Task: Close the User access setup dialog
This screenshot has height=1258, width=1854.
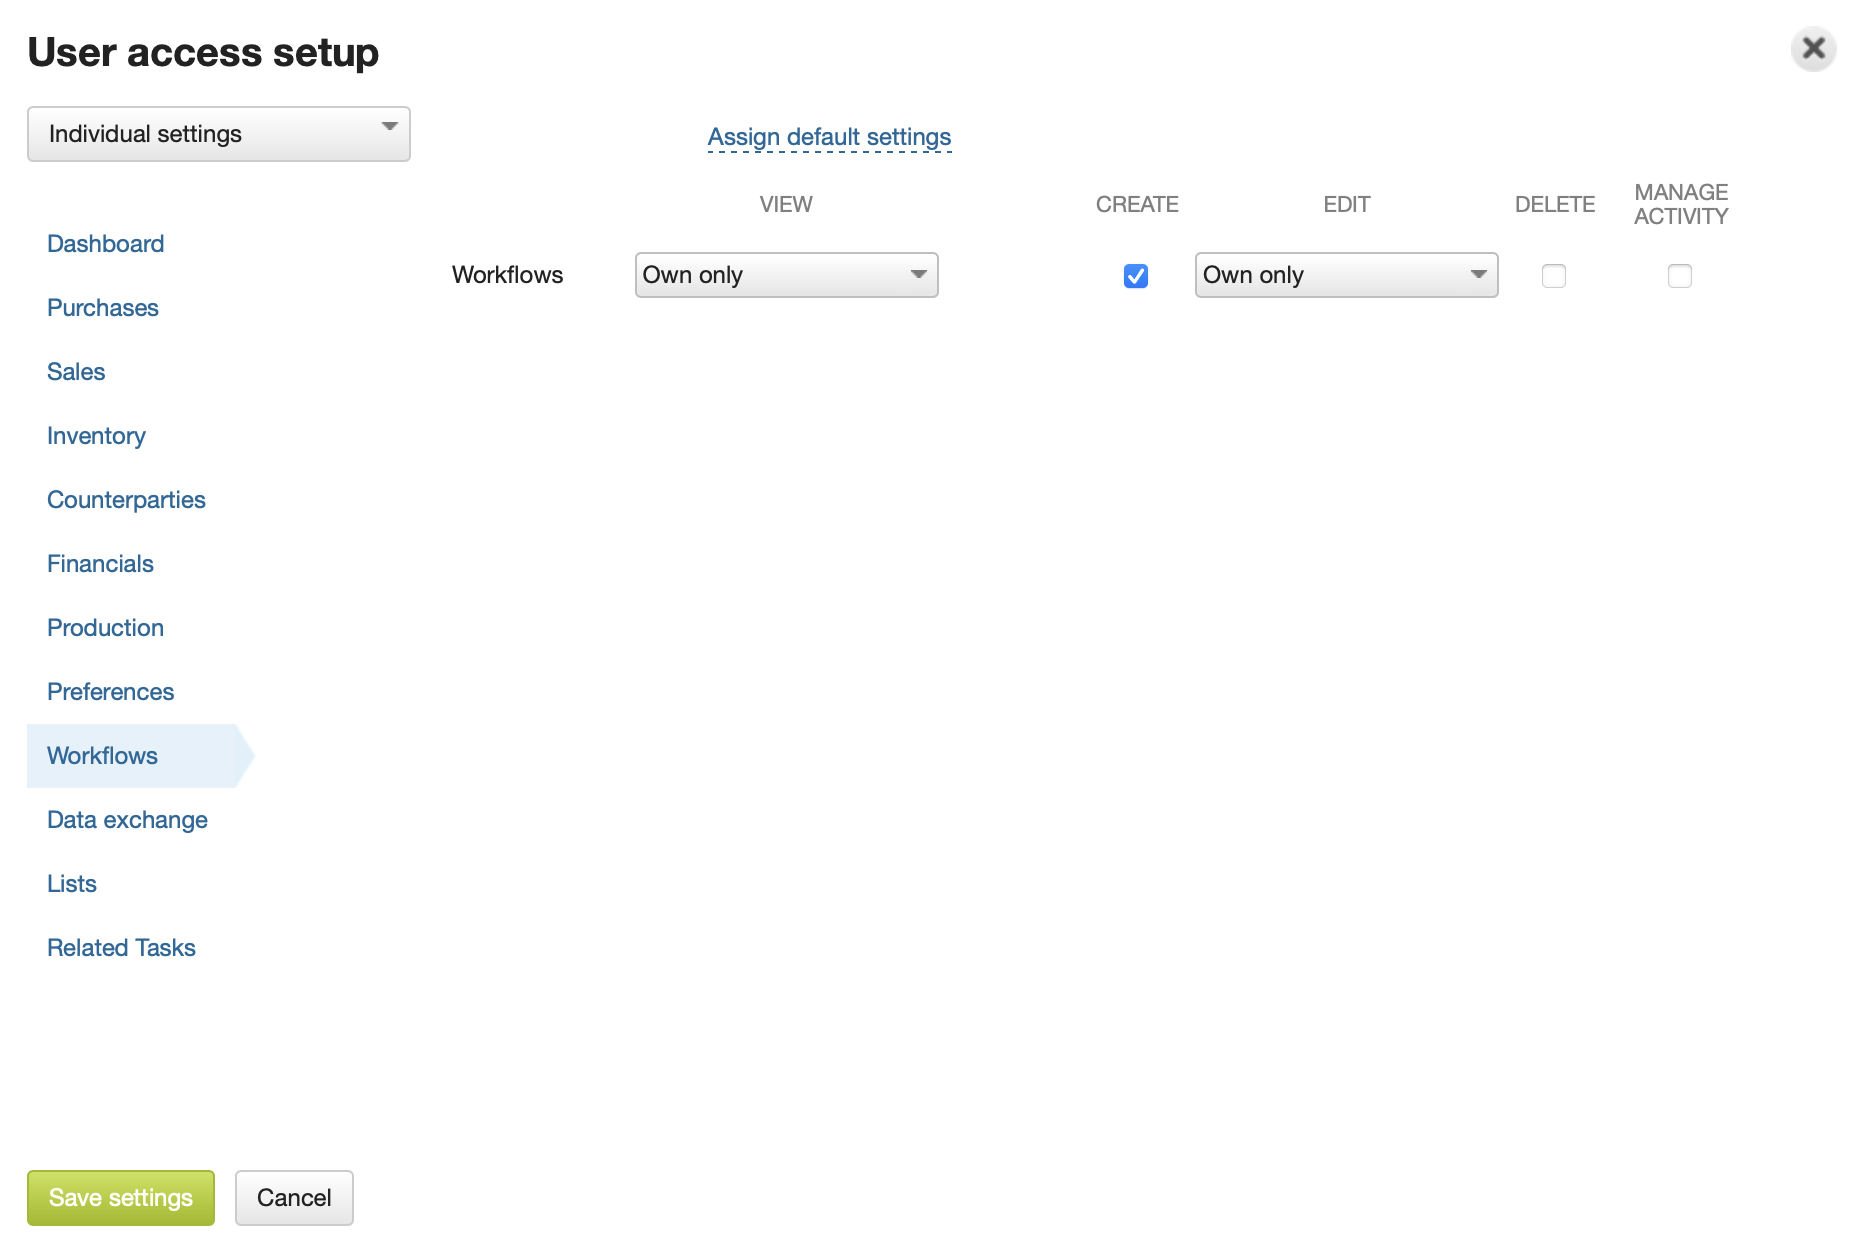Action: pyautogui.click(x=1813, y=49)
